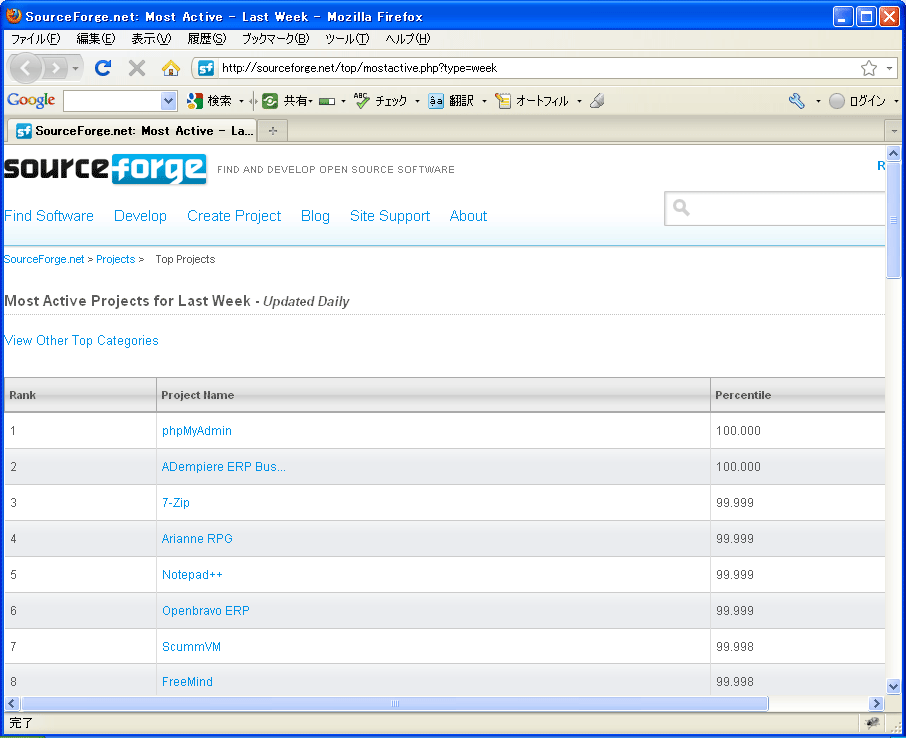
Task: Open the ヘルプ(H) menu
Action: tap(407, 39)
